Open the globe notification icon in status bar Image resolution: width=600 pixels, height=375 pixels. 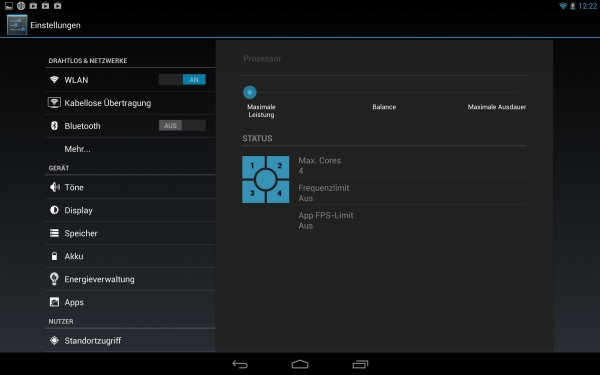click(x=21, y=6)
